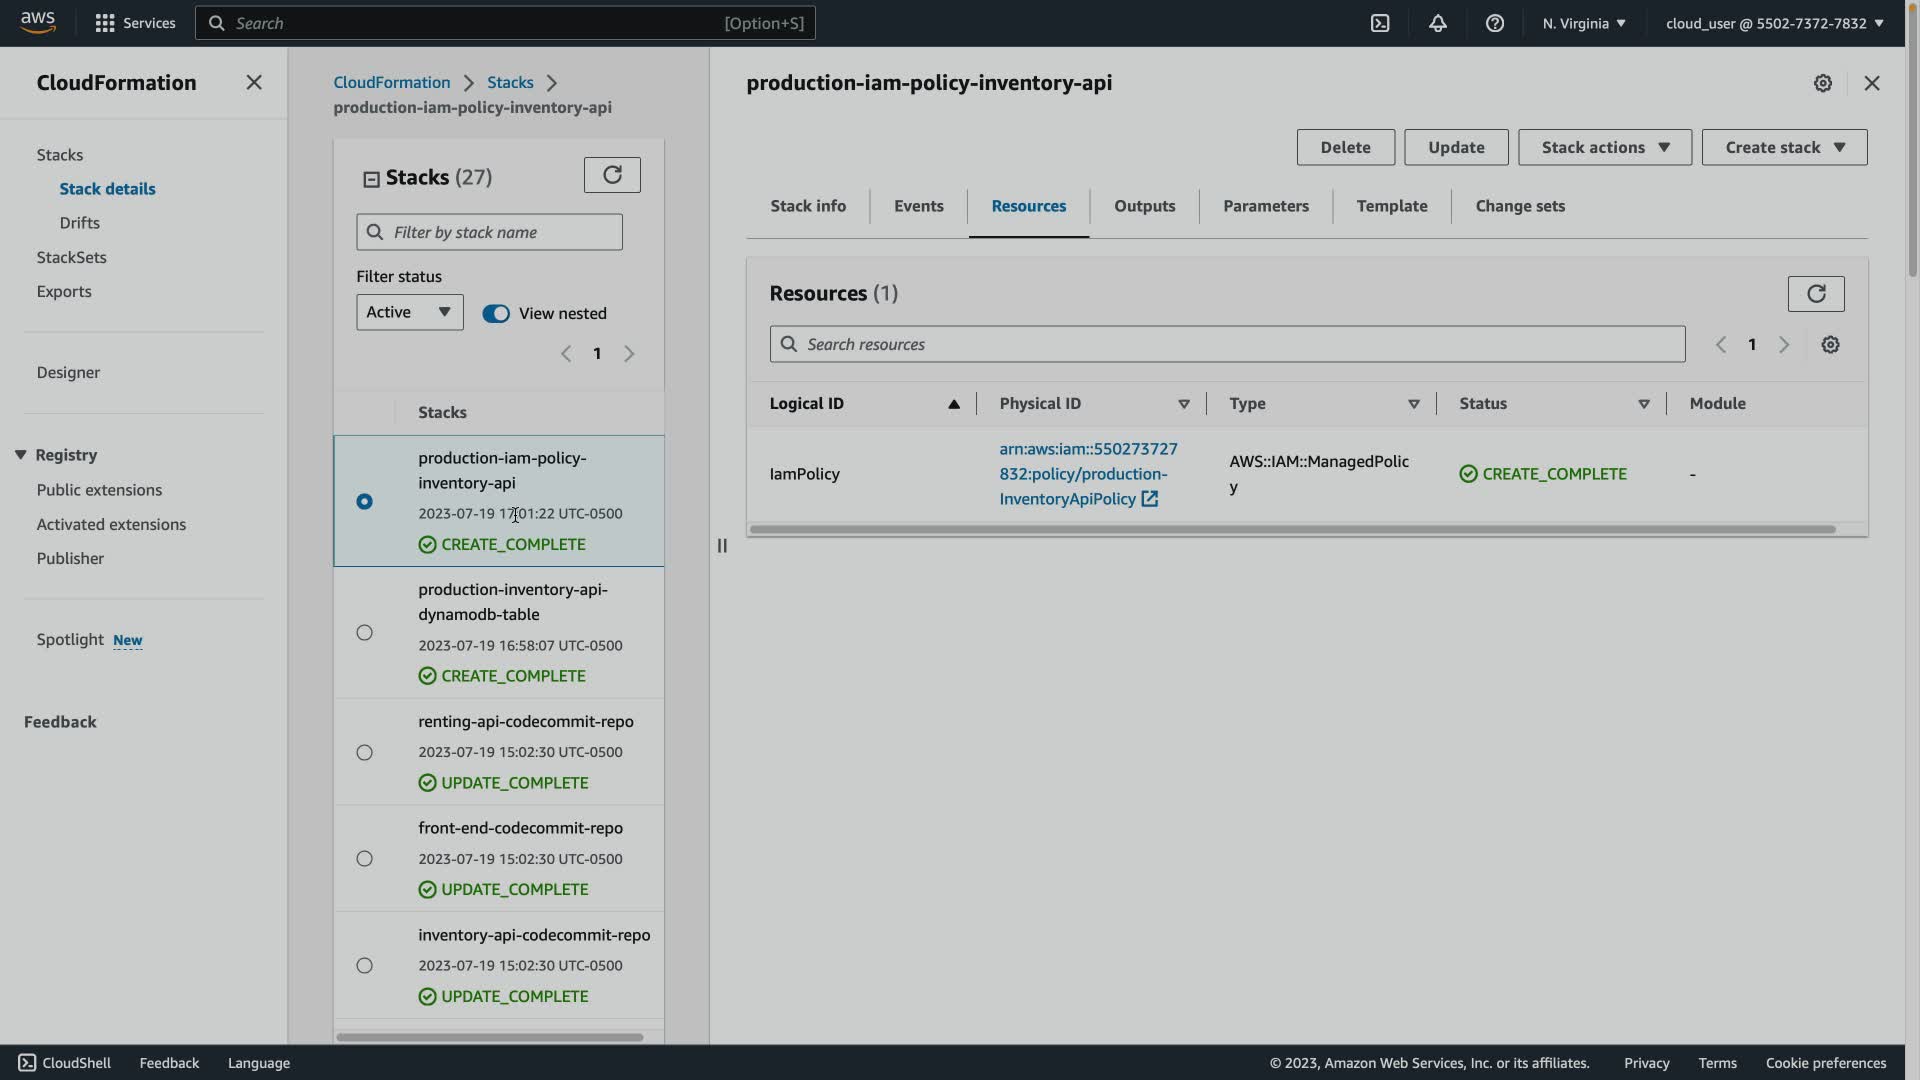Open resources table preferences gear
1920x1080 pixels.
(1830, 344)
